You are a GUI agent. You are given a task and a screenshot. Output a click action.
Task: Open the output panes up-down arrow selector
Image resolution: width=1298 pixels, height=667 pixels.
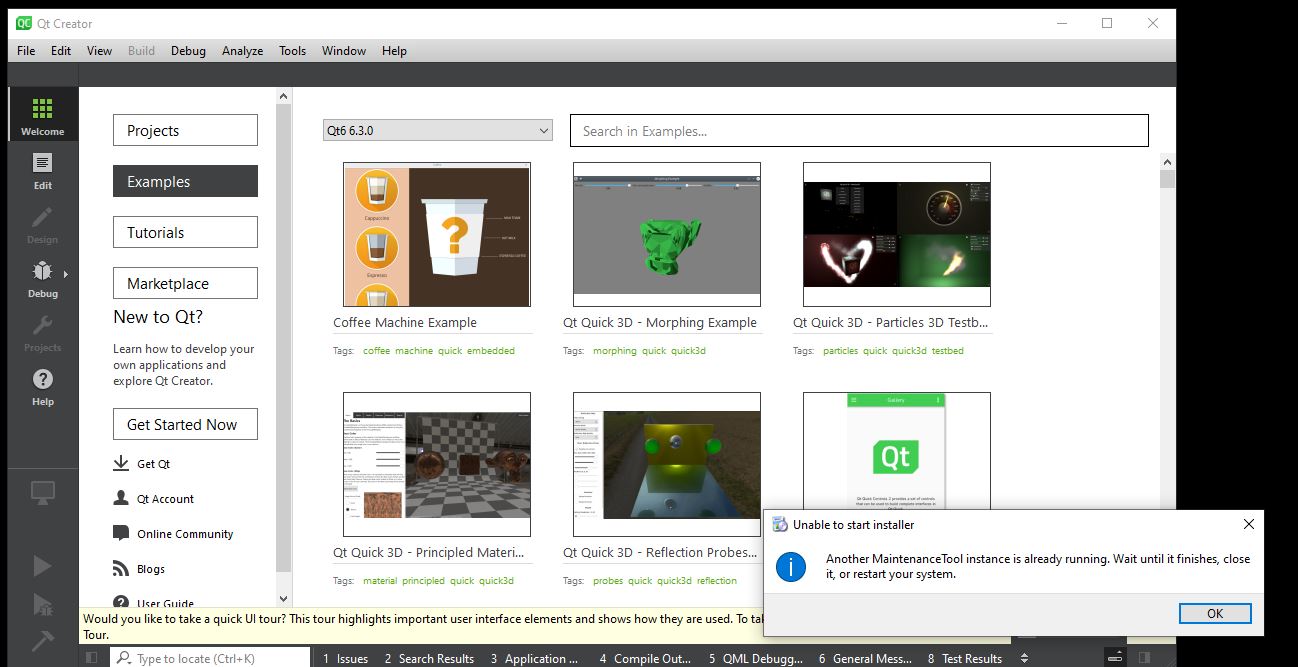coord(1023,658)
